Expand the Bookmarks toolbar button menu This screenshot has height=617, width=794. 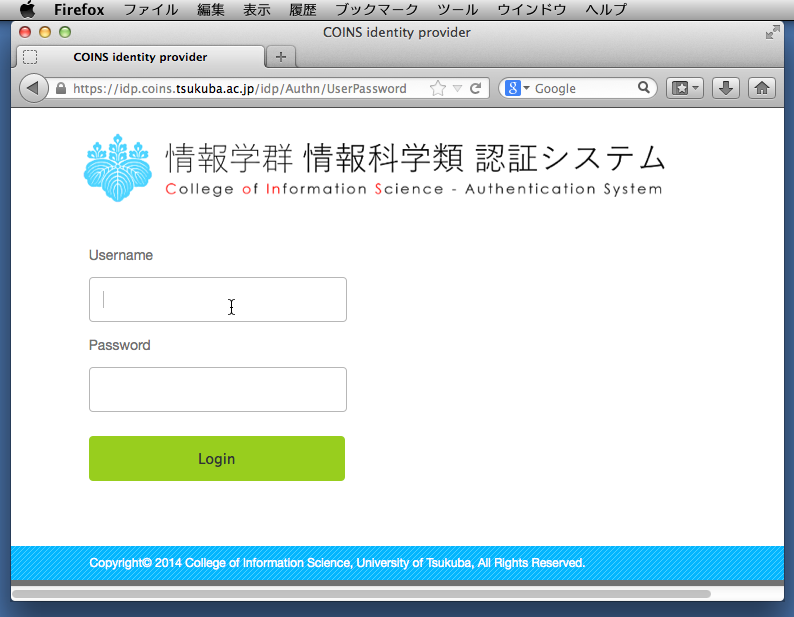[685, 88]
